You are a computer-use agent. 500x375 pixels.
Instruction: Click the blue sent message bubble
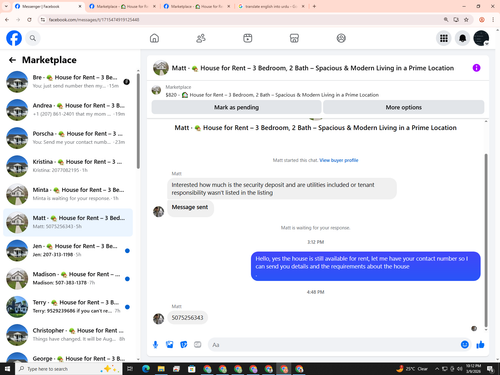tap(366, 266)
